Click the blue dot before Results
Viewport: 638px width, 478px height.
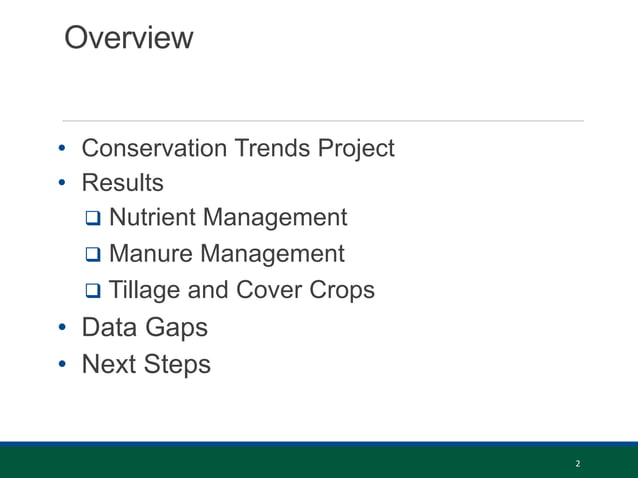click(x=62, y=183)
